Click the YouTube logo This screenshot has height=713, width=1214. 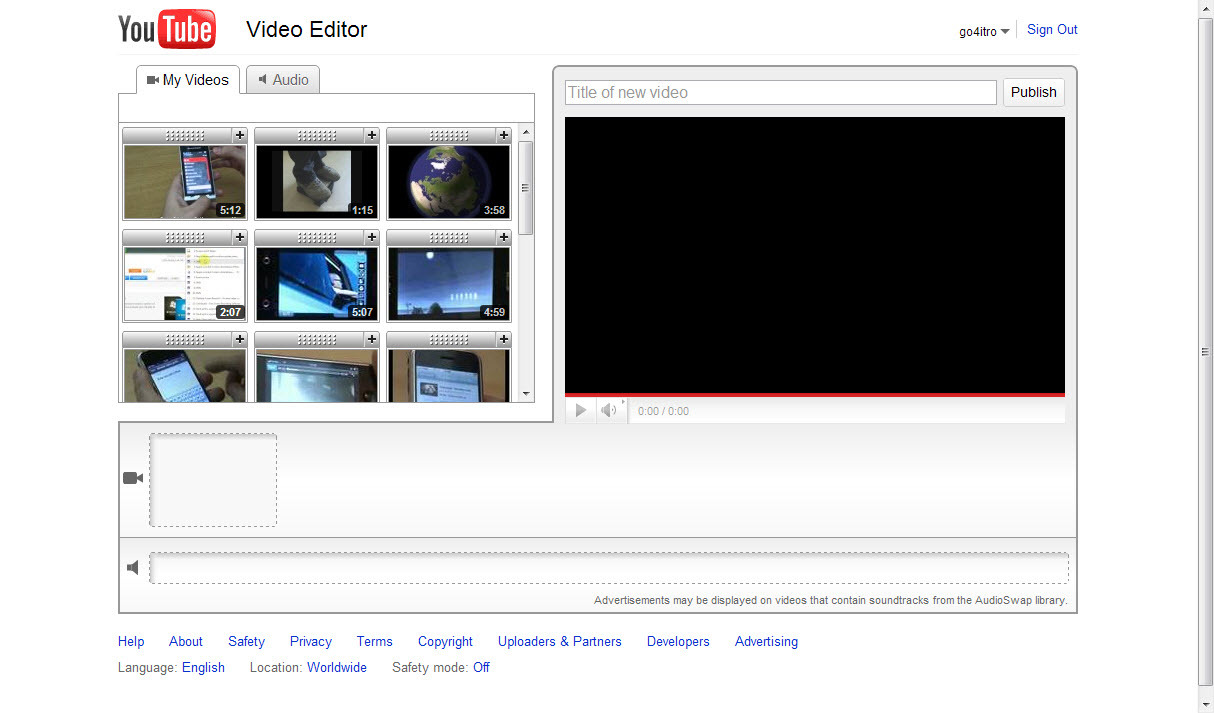pos(166,29)
